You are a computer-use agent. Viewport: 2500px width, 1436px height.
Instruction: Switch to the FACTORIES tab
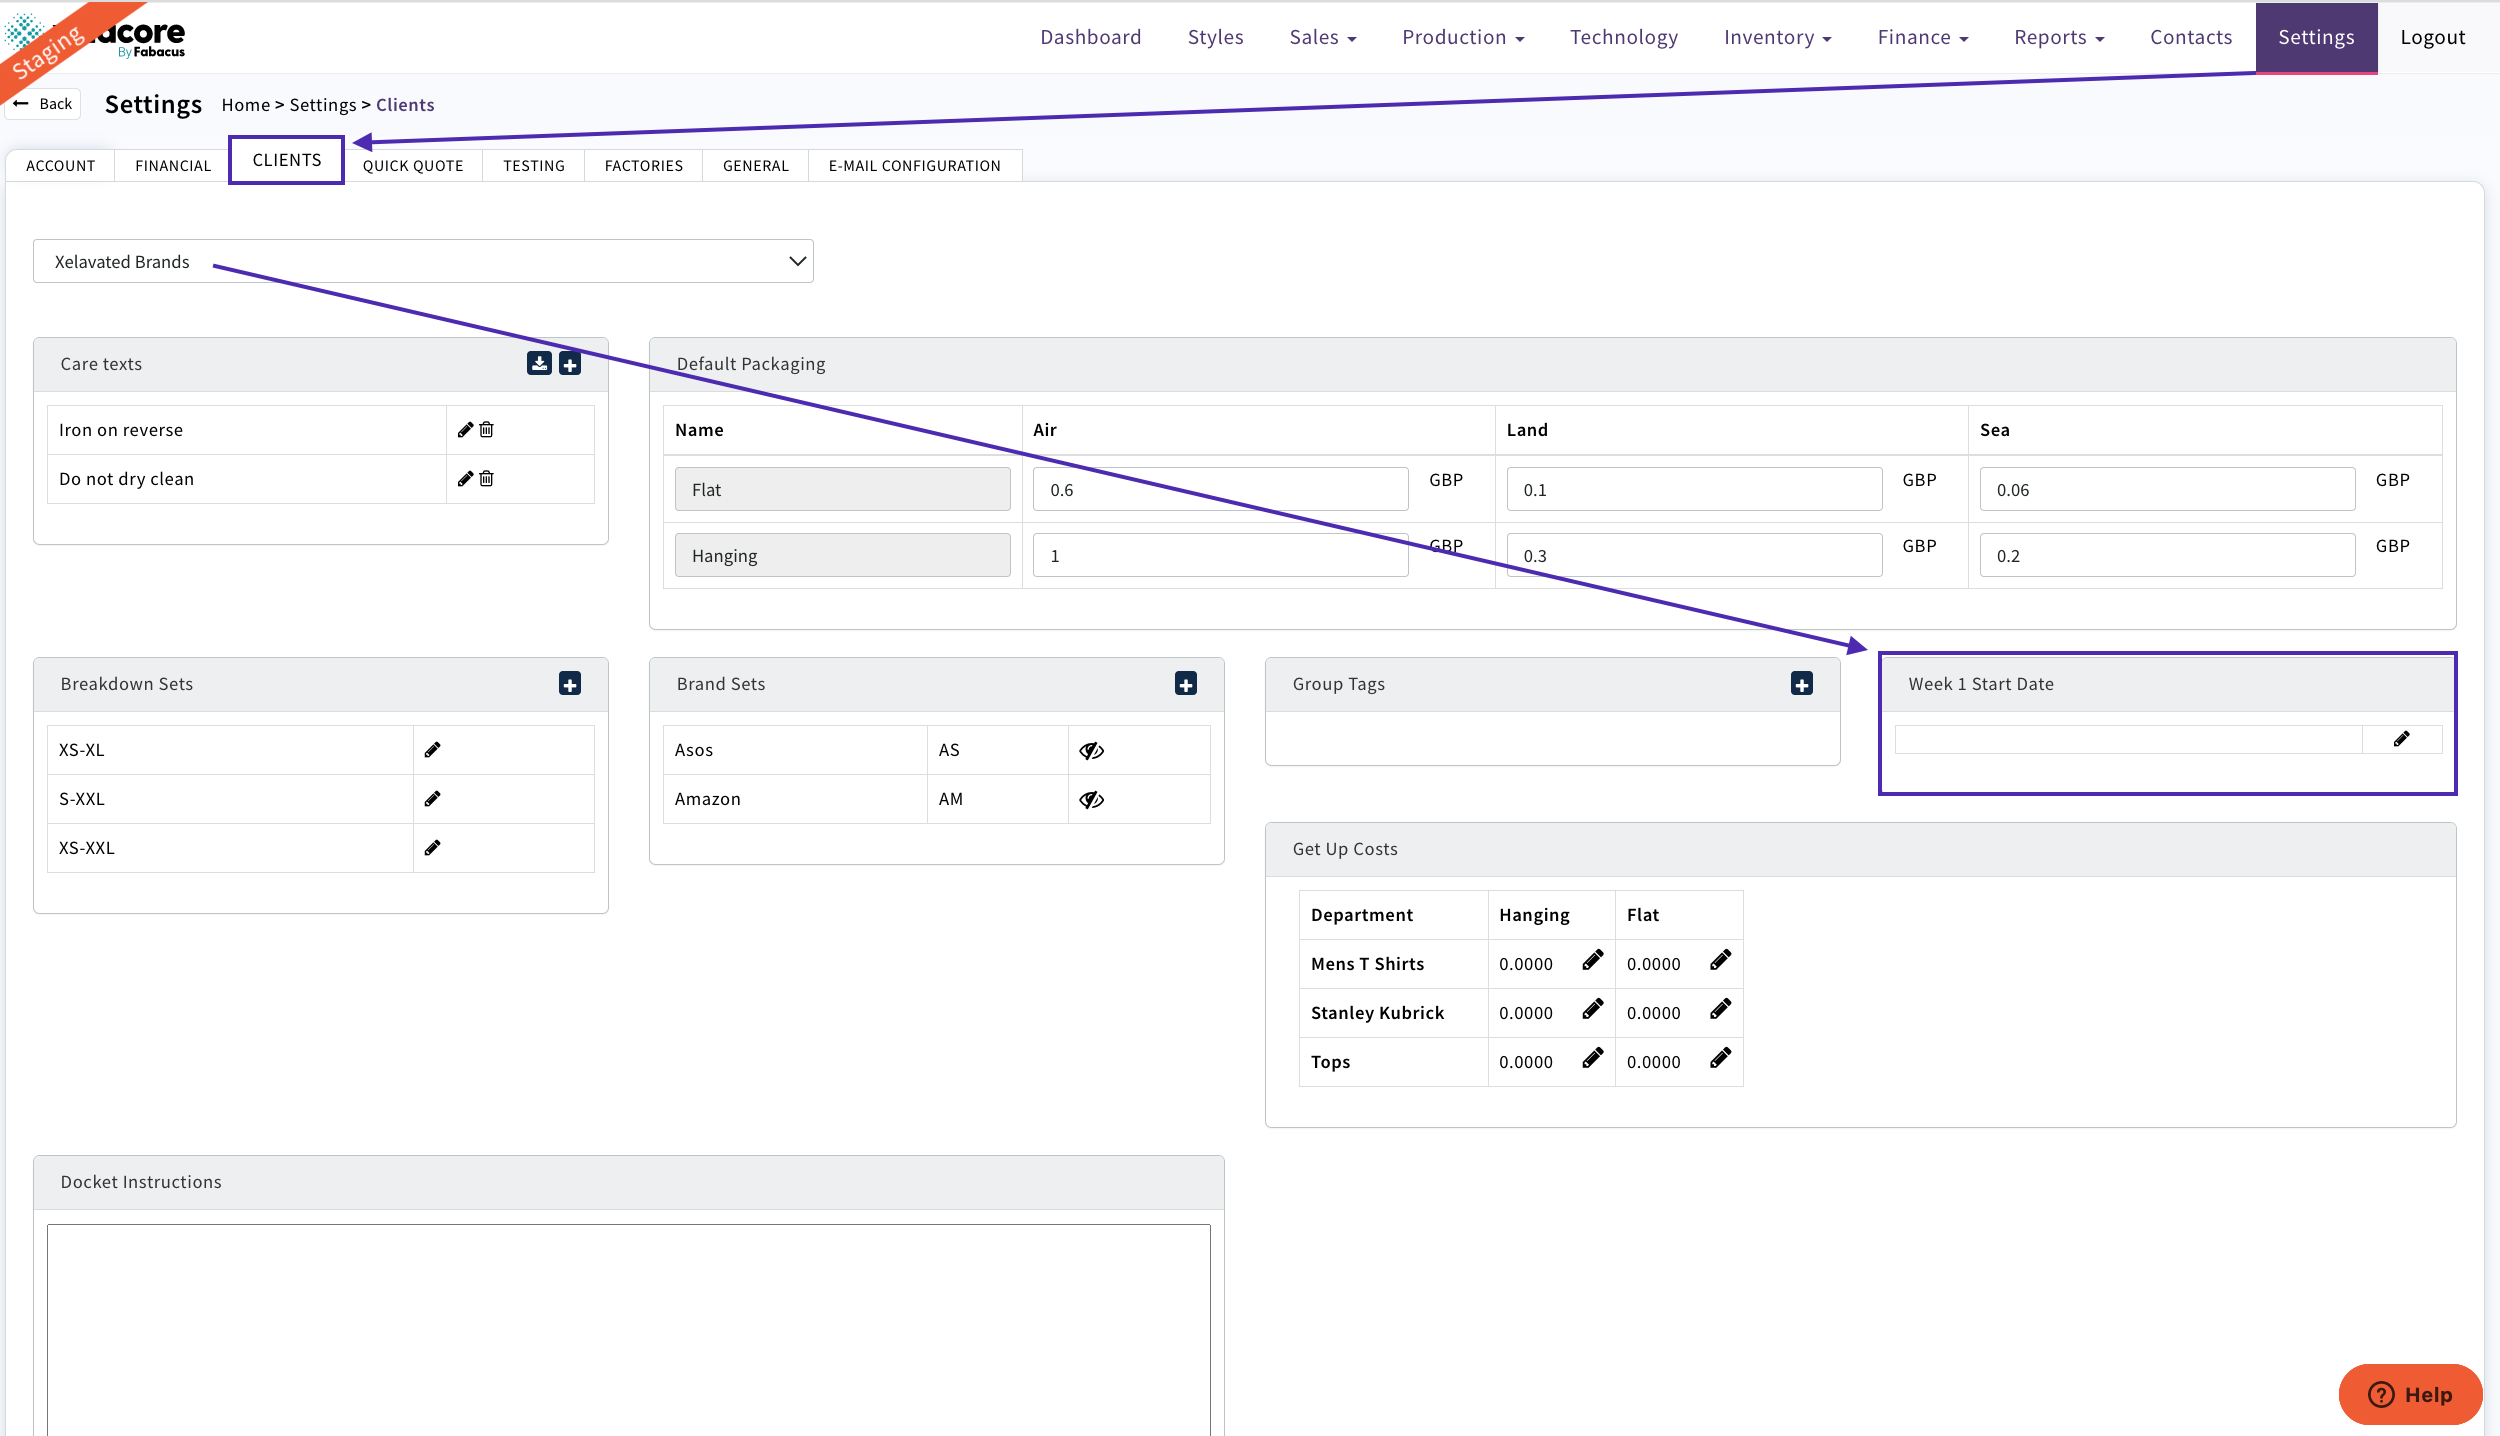[643, 165]
